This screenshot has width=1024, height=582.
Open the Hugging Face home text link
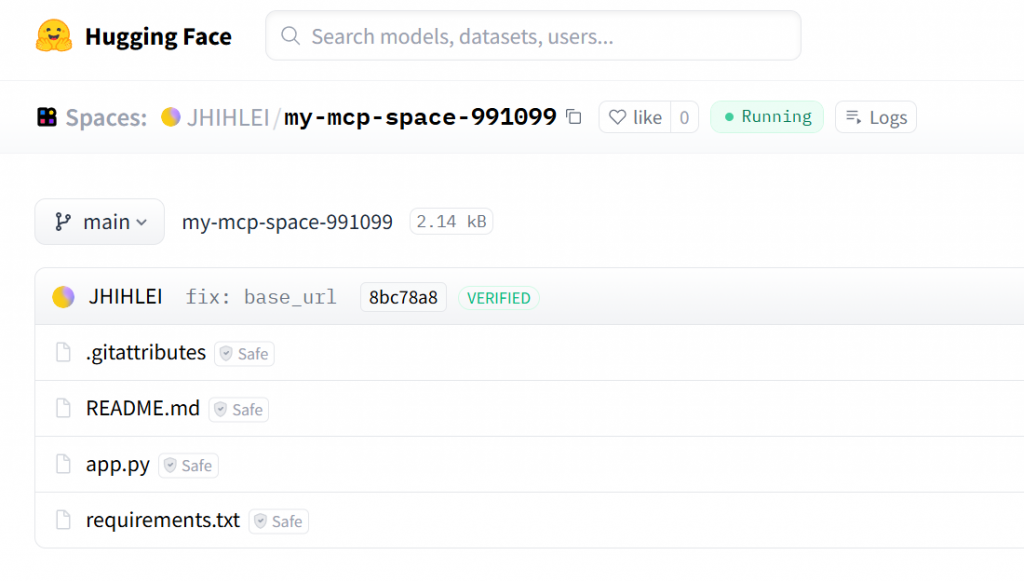point(158,37)
